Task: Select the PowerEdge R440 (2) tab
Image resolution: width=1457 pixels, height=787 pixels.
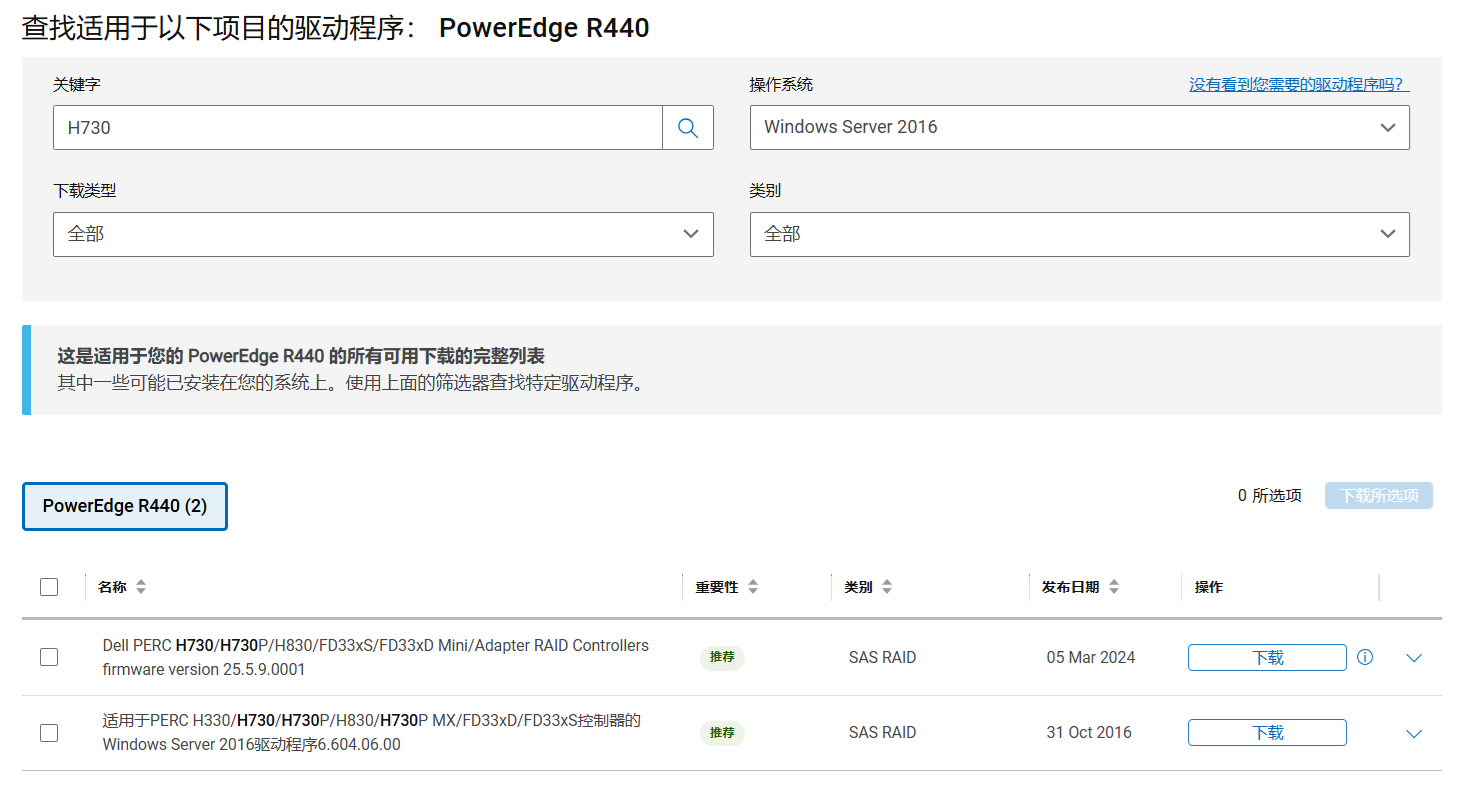Action: (124, 506)
